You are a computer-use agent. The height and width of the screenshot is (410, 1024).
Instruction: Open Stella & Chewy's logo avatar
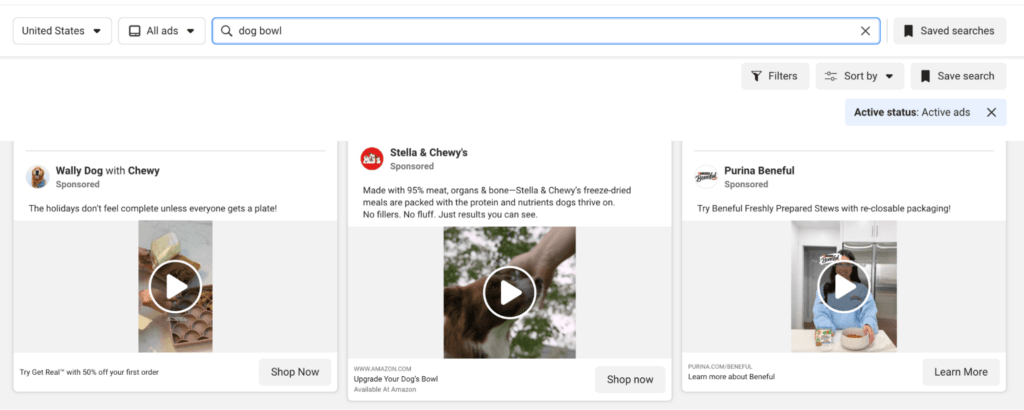(372, 159)
